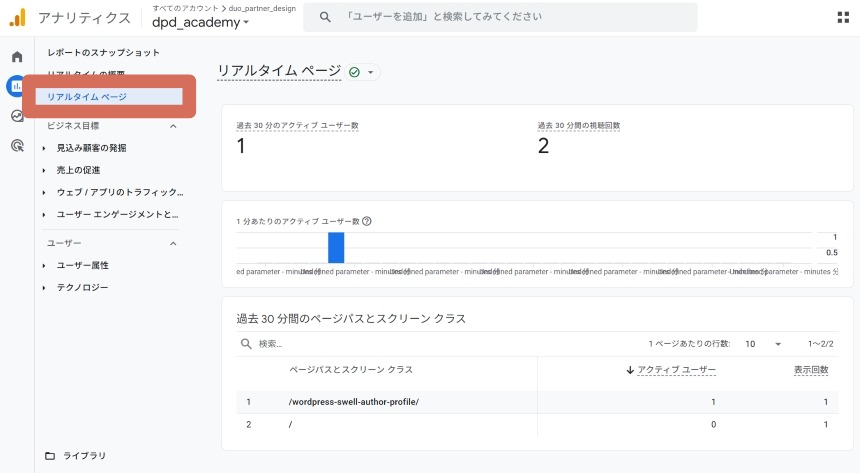The height and width of the screenshot is (473, 860).
Task: Open the Explore icon in left rail
Action: click(17, 116)
